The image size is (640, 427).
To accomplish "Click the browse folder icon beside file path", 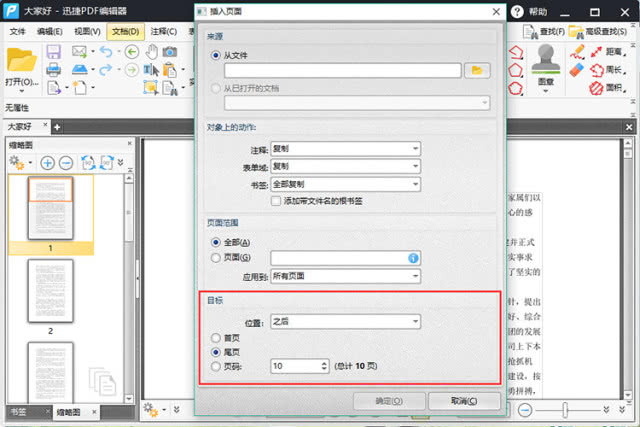I will point(477,71).
